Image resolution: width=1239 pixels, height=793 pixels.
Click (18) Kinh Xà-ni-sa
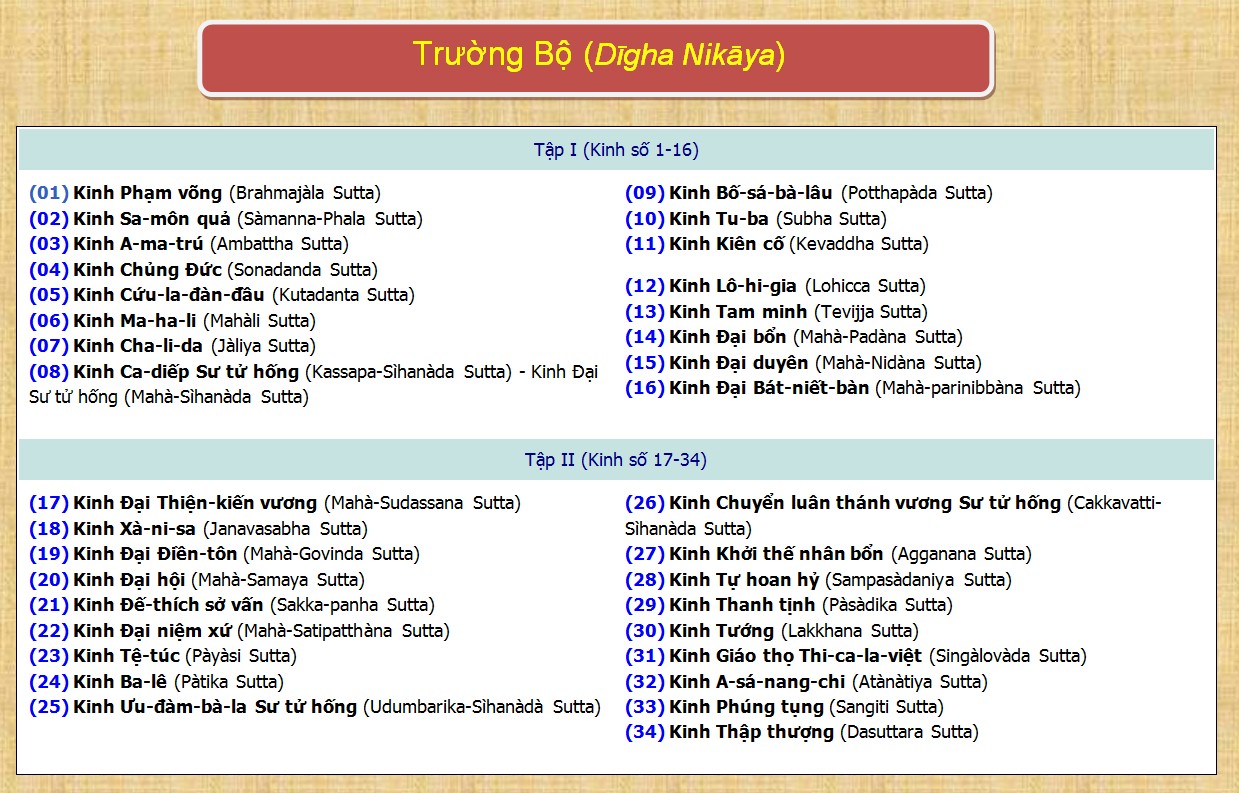point(112,528)
